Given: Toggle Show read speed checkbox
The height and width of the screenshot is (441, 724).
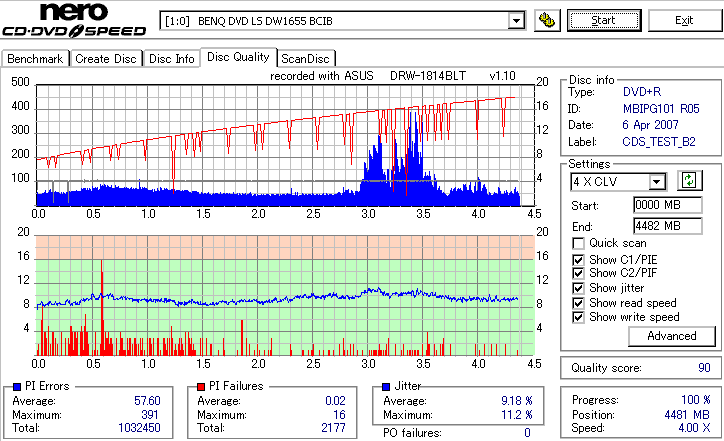Looking at the screenshot, I should 578,303.
